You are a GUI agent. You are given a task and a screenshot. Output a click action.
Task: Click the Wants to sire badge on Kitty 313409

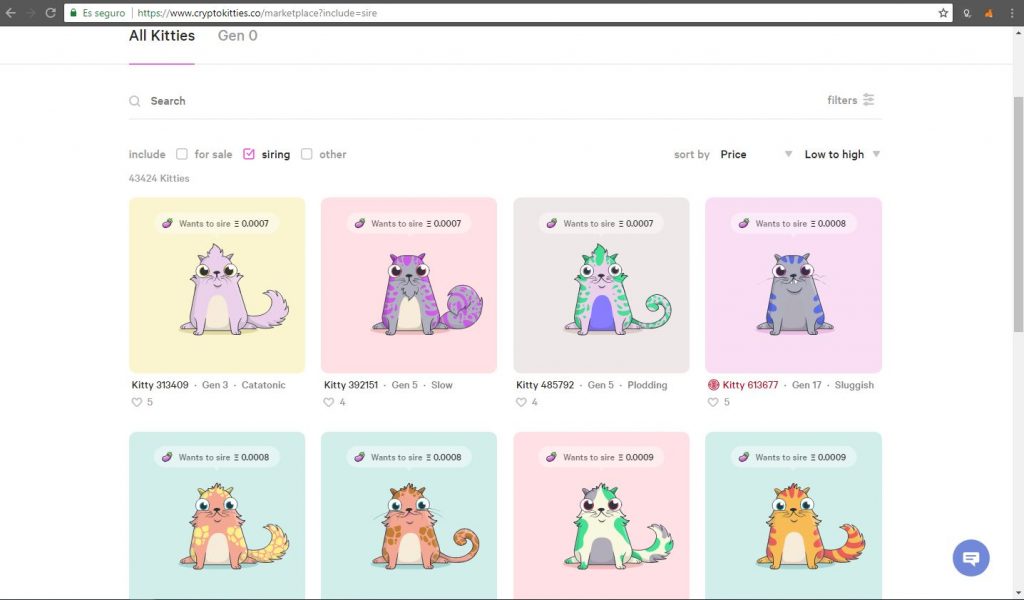pos(217,223)
